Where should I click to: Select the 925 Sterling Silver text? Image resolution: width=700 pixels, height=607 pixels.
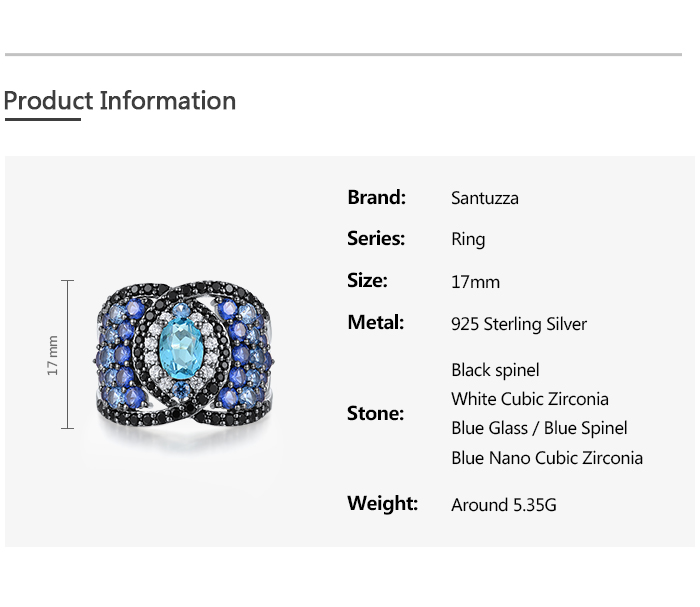tap(519, 324)
